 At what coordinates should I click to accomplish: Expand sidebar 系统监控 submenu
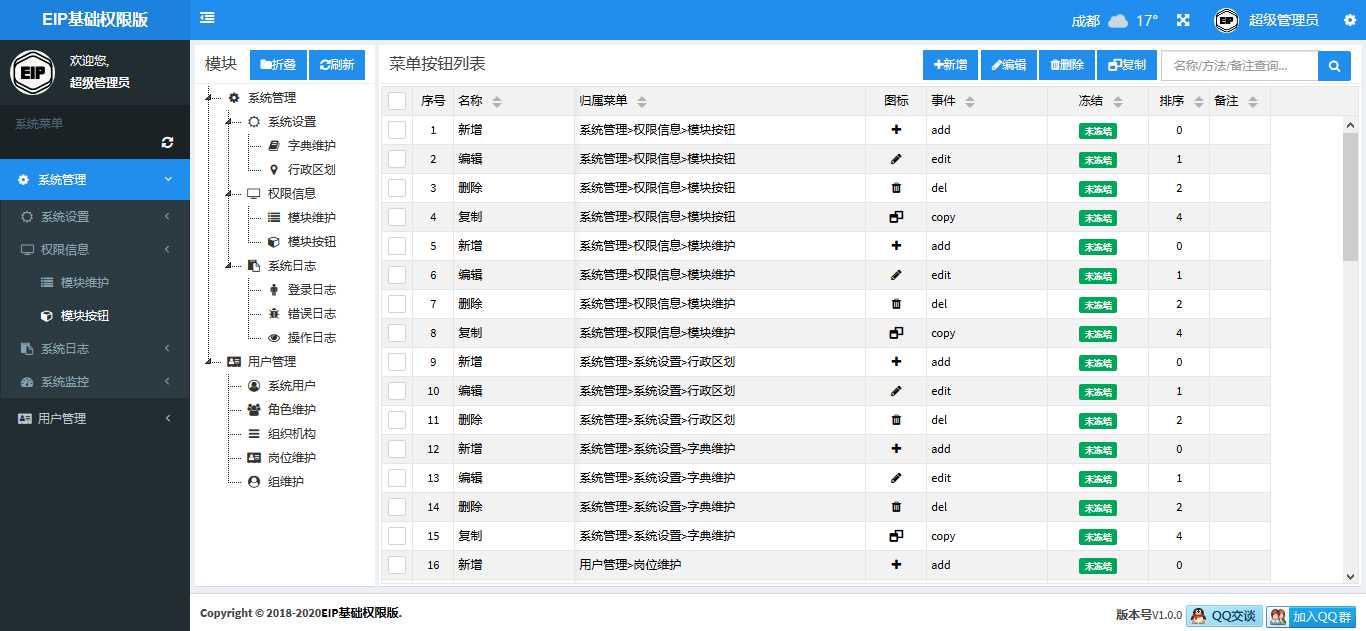pos(95,382)
